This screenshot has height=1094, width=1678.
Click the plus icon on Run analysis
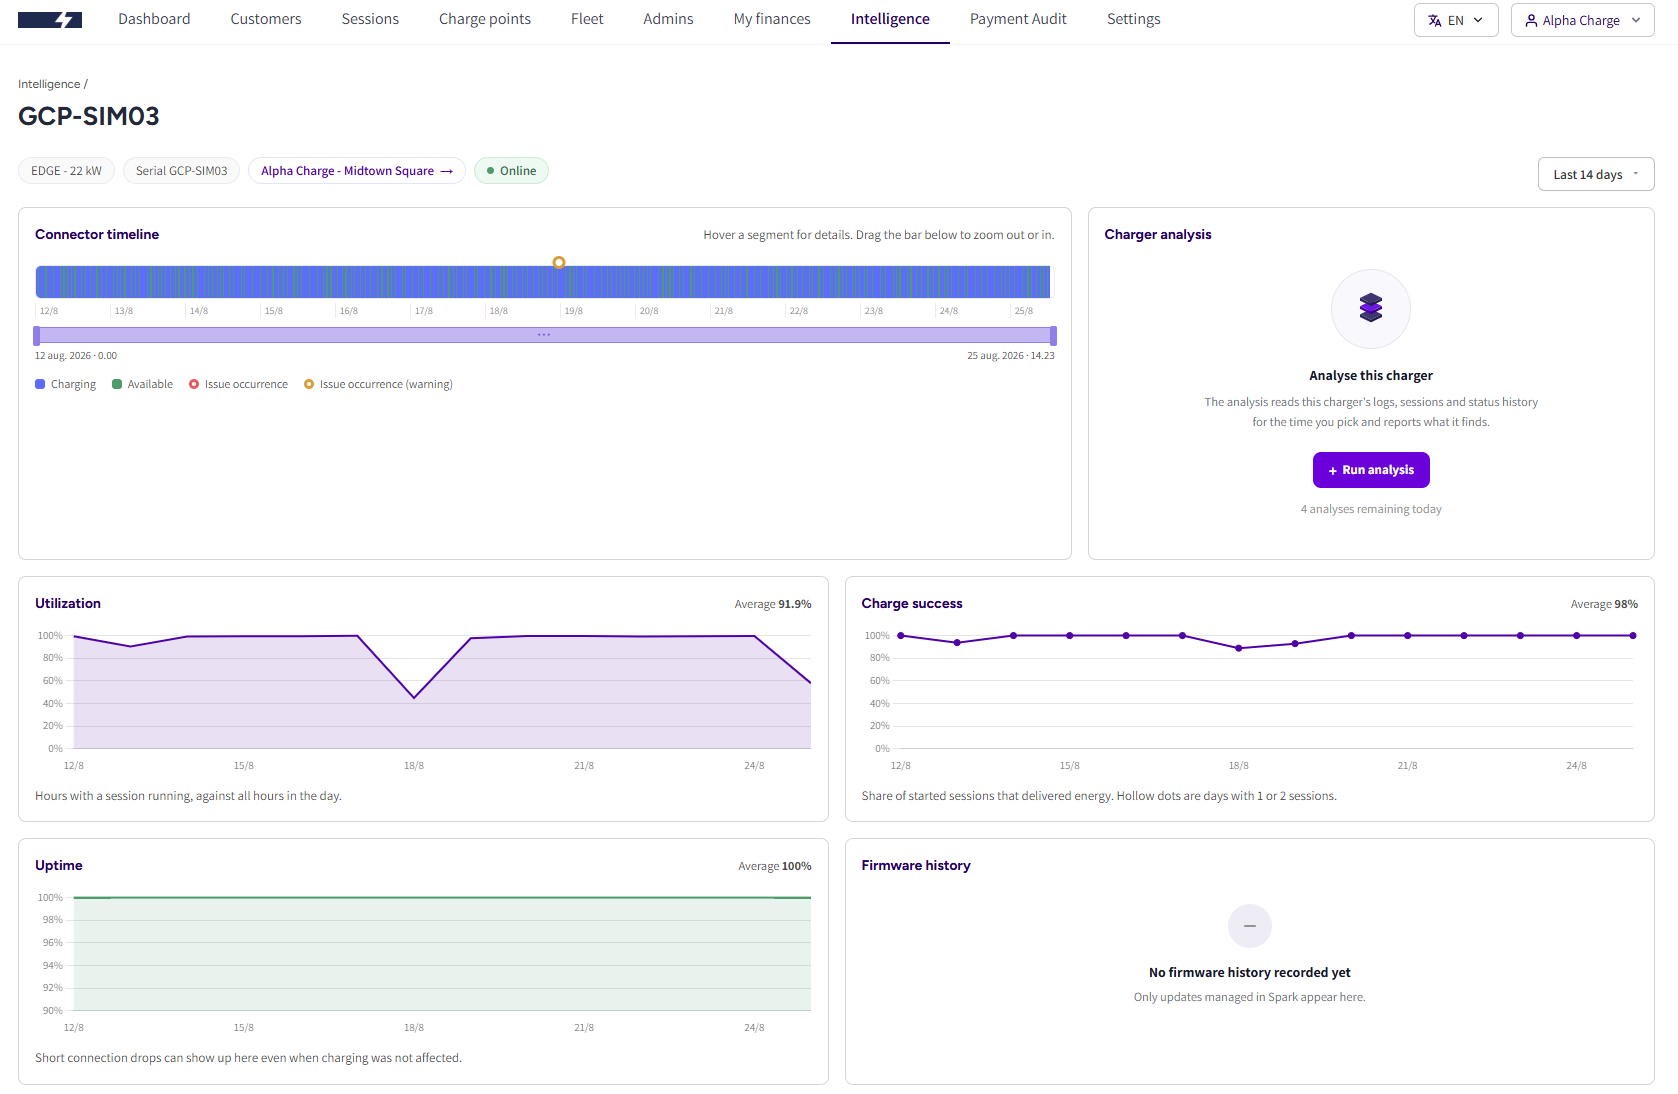(x=1333, y=471)
